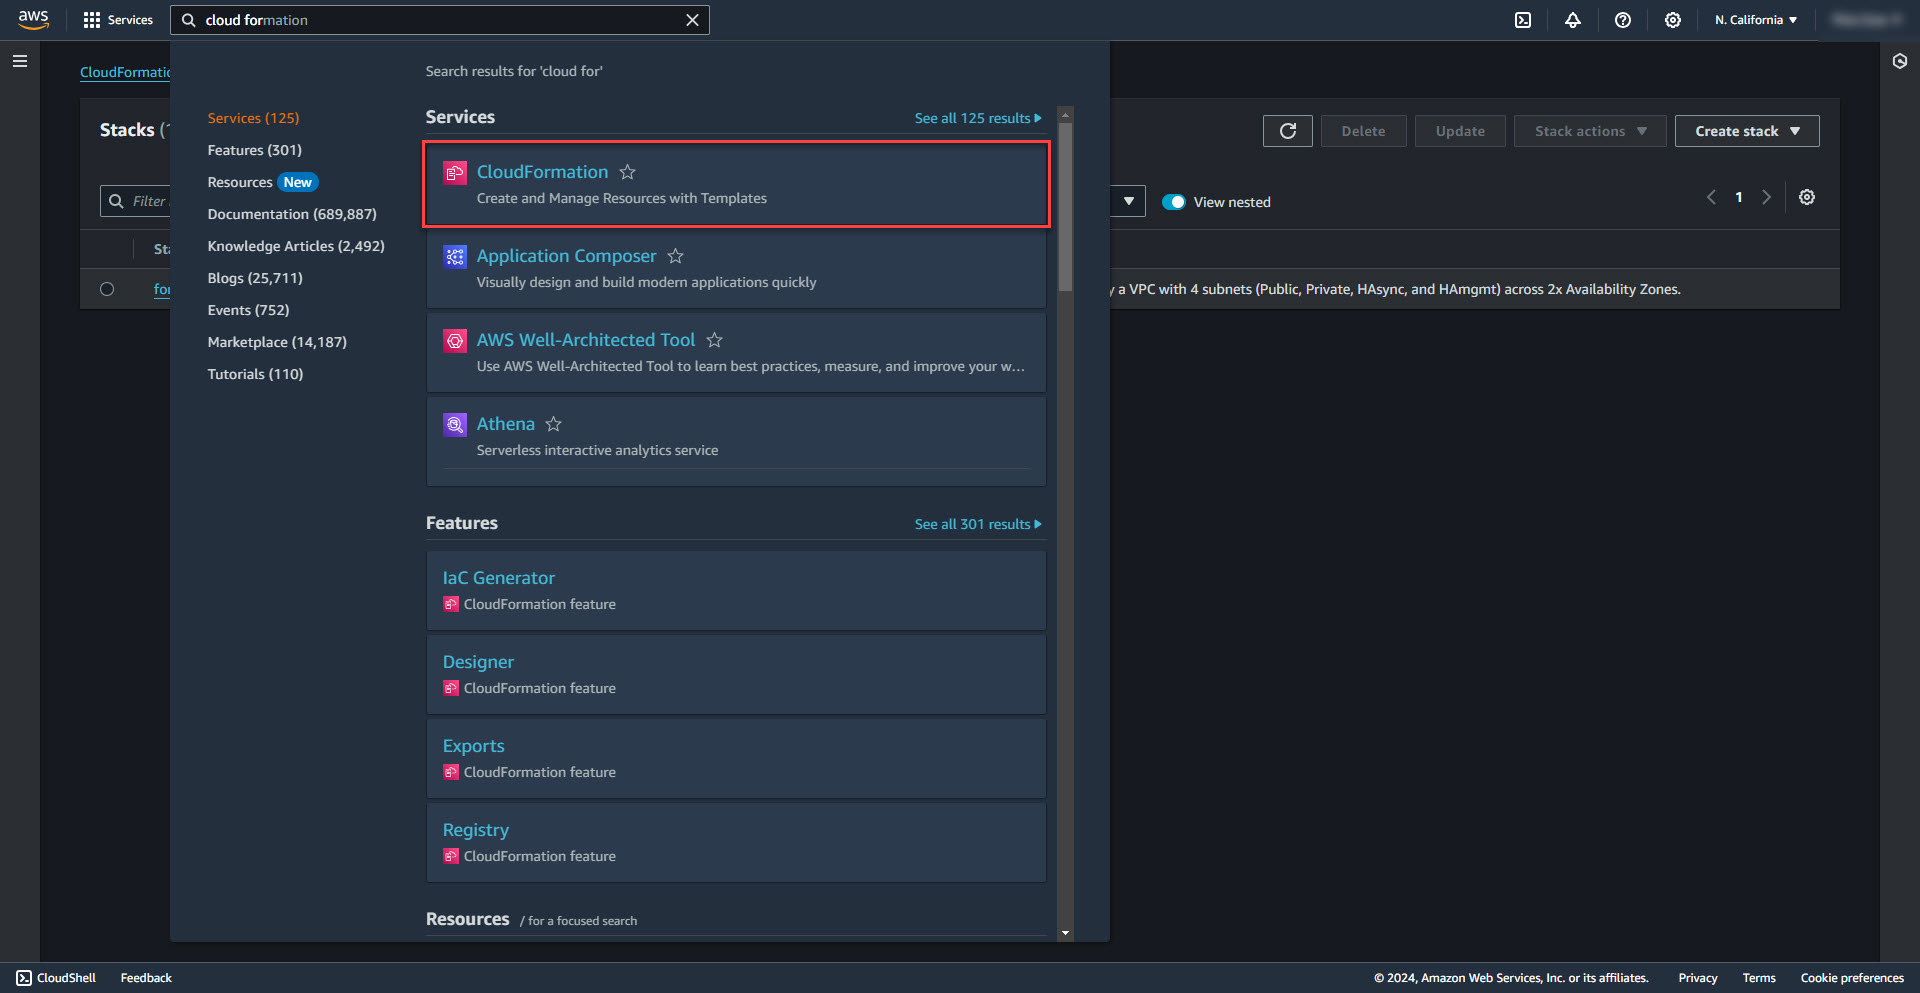Open the right-side info panel icon

[1900, 61]
